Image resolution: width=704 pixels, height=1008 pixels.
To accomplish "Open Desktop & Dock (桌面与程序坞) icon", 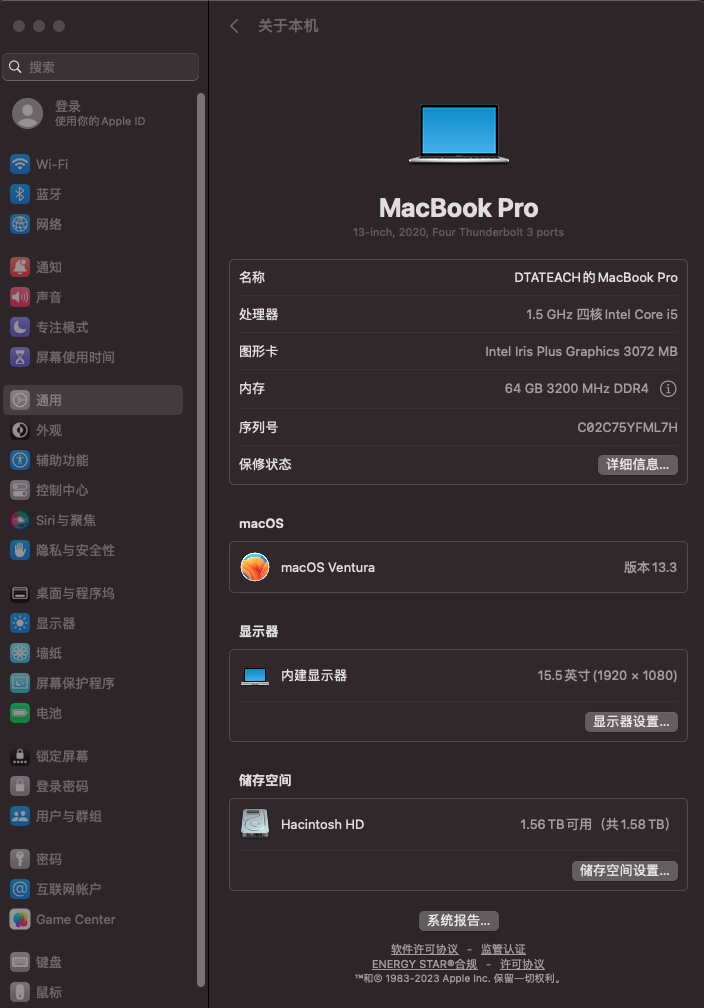I will pyautogui.click(x=20, y=593).
